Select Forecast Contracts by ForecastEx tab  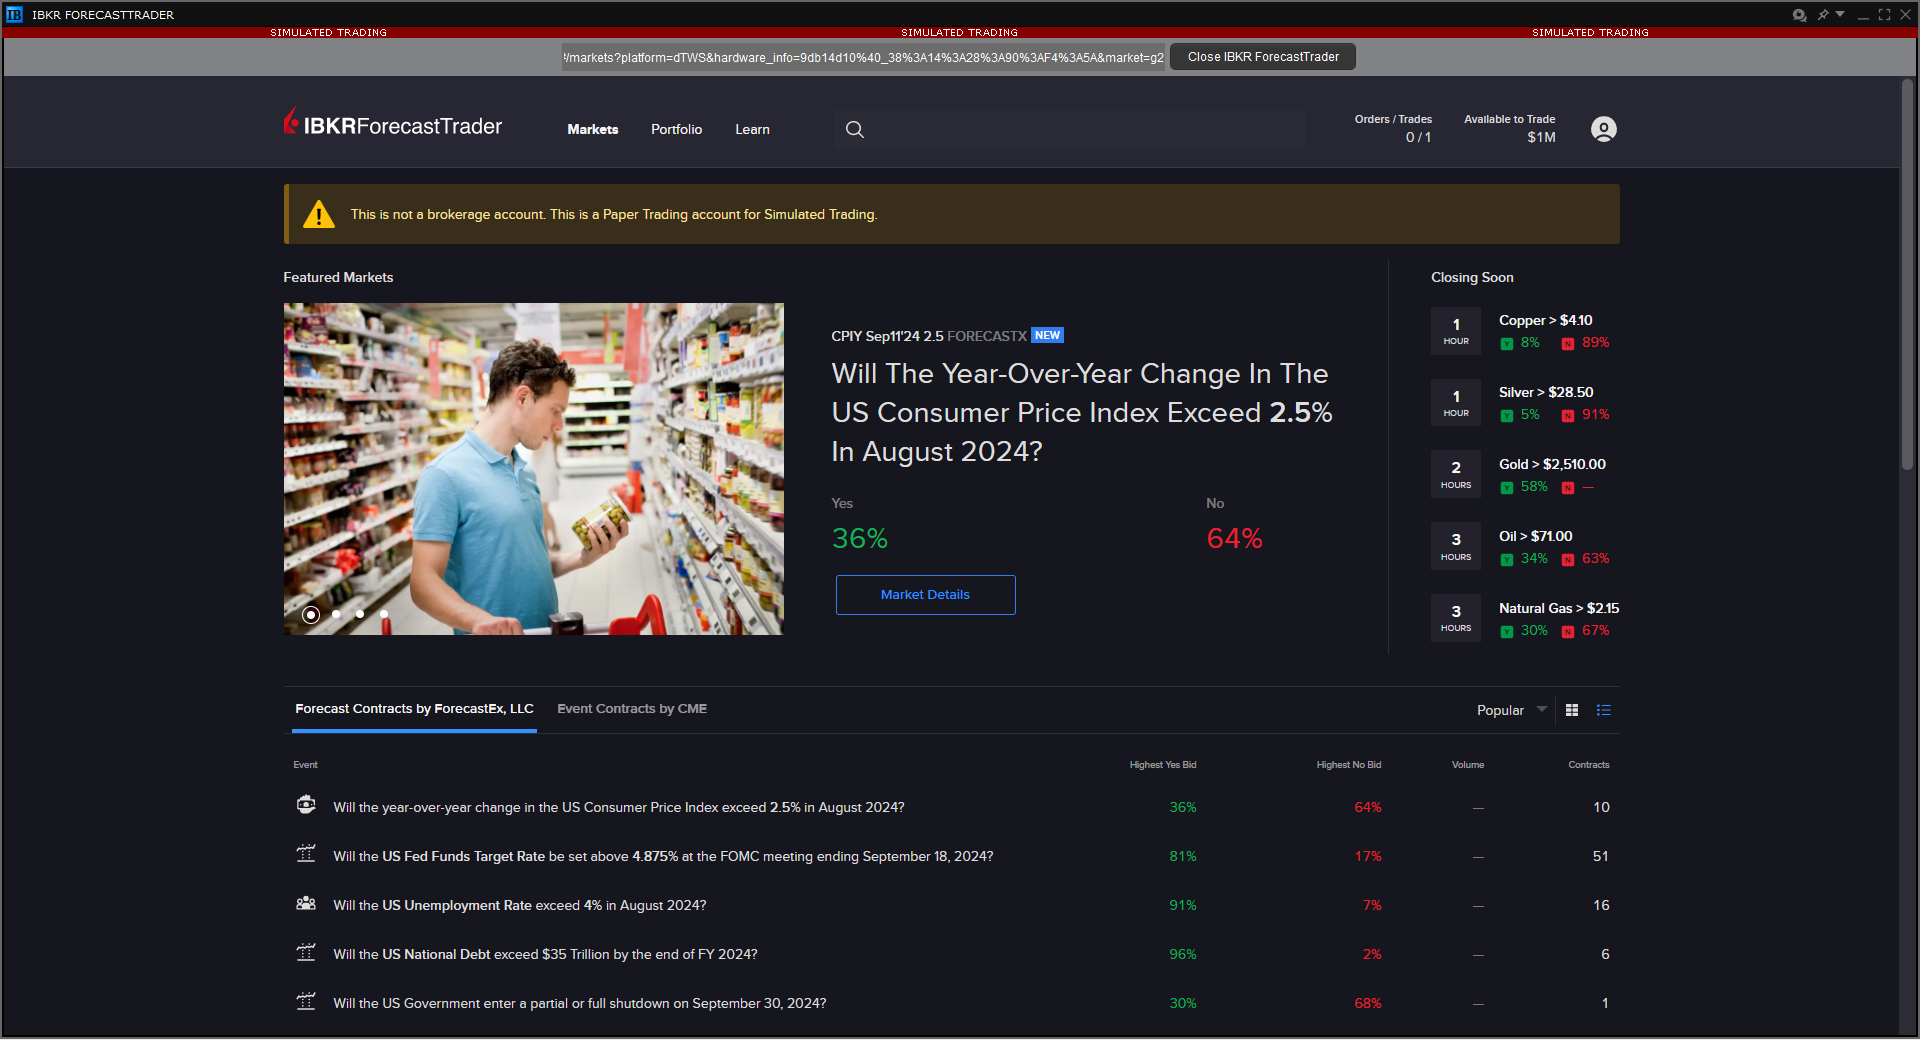click(x=414, y=709)
